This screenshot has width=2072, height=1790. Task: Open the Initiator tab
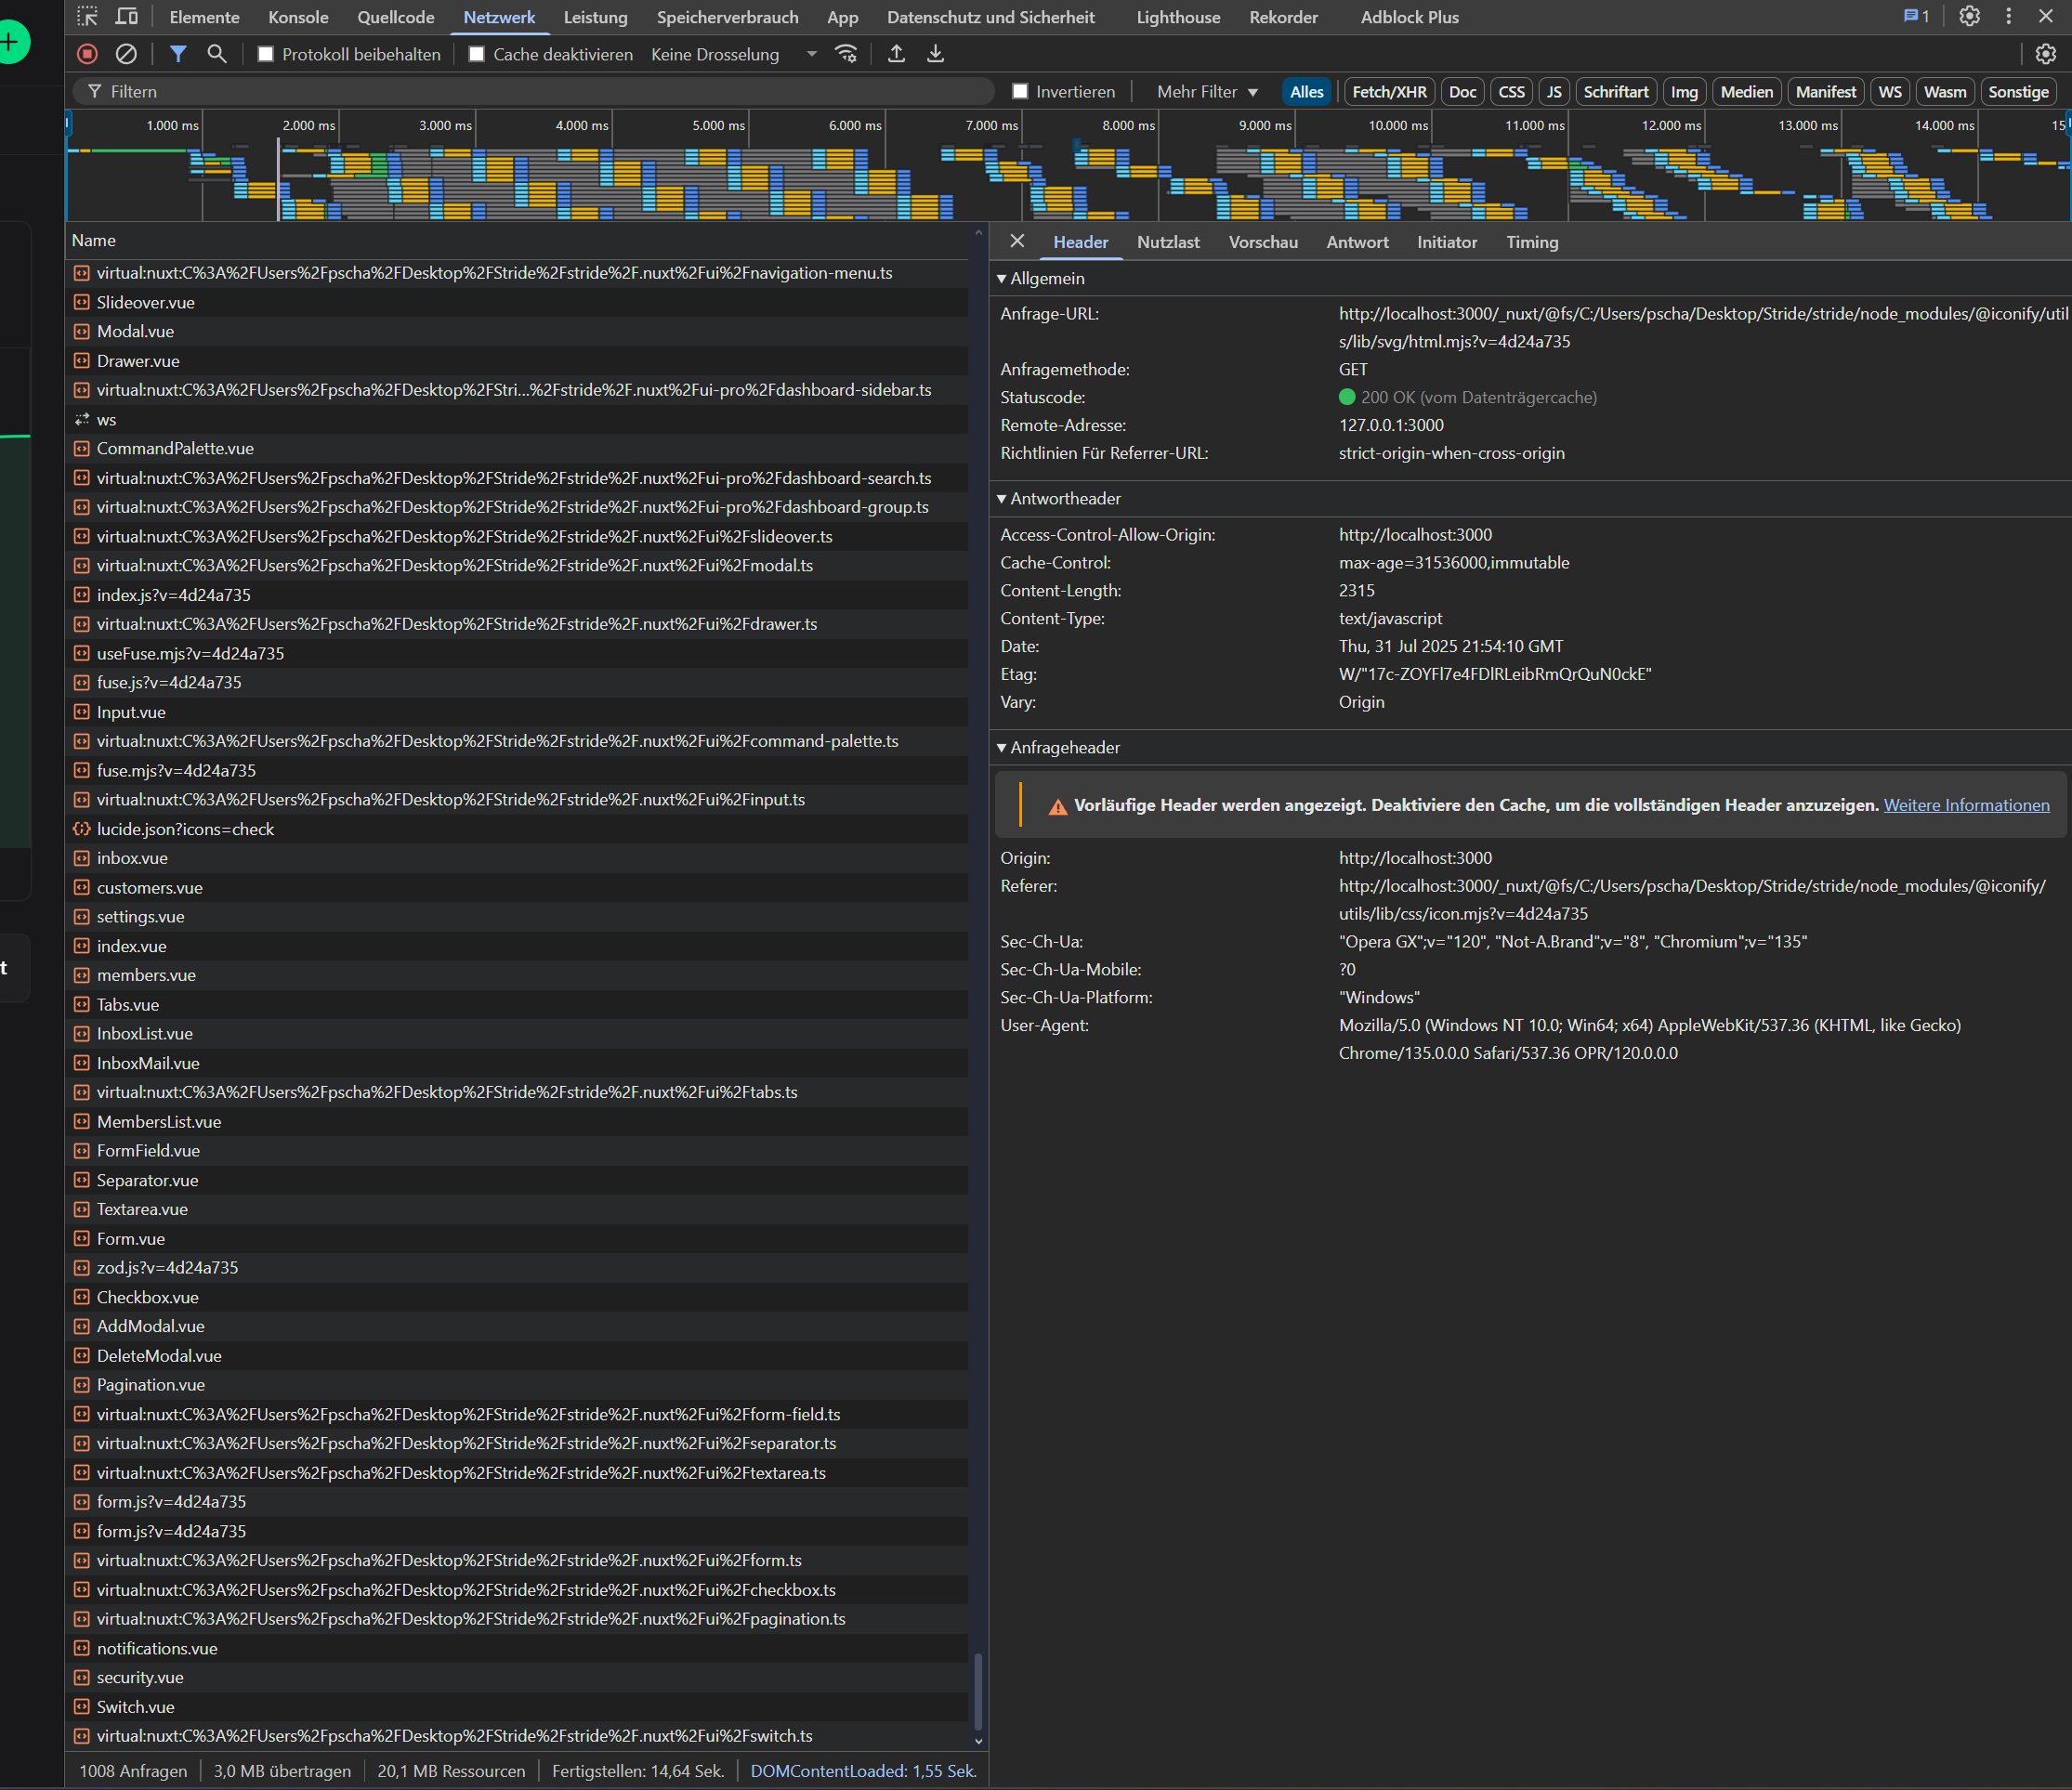[x=1446, y=242]
